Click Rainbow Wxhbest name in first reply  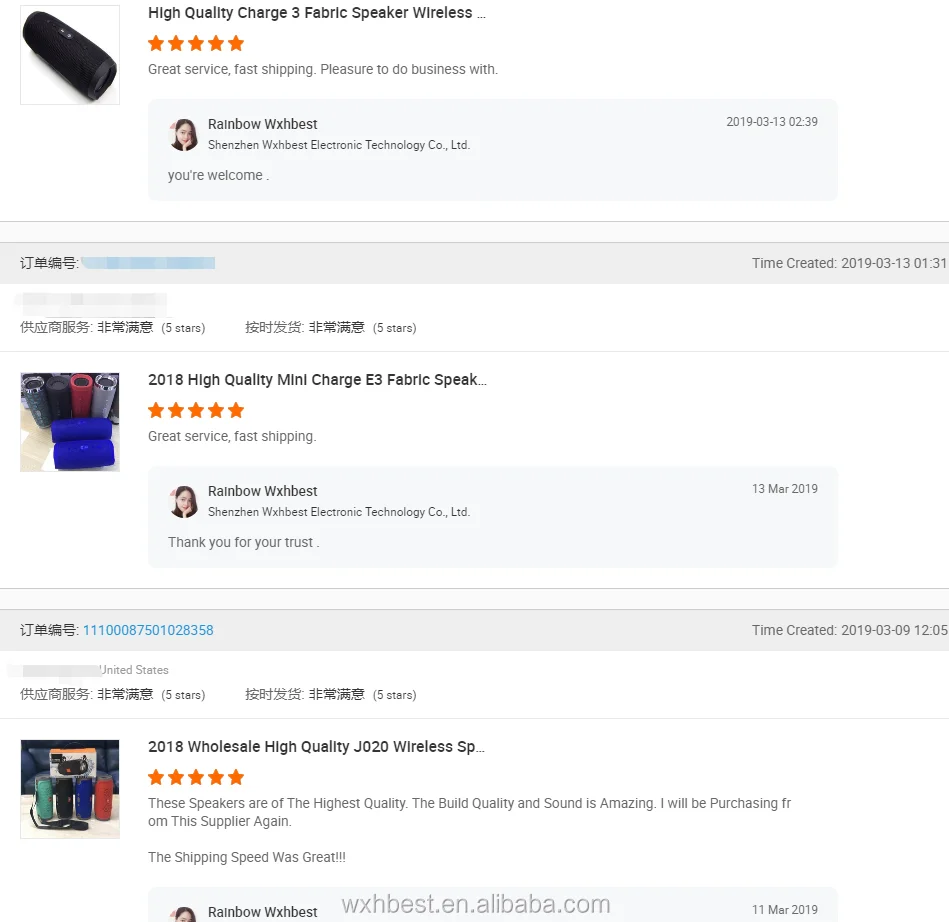pos(263,124)
